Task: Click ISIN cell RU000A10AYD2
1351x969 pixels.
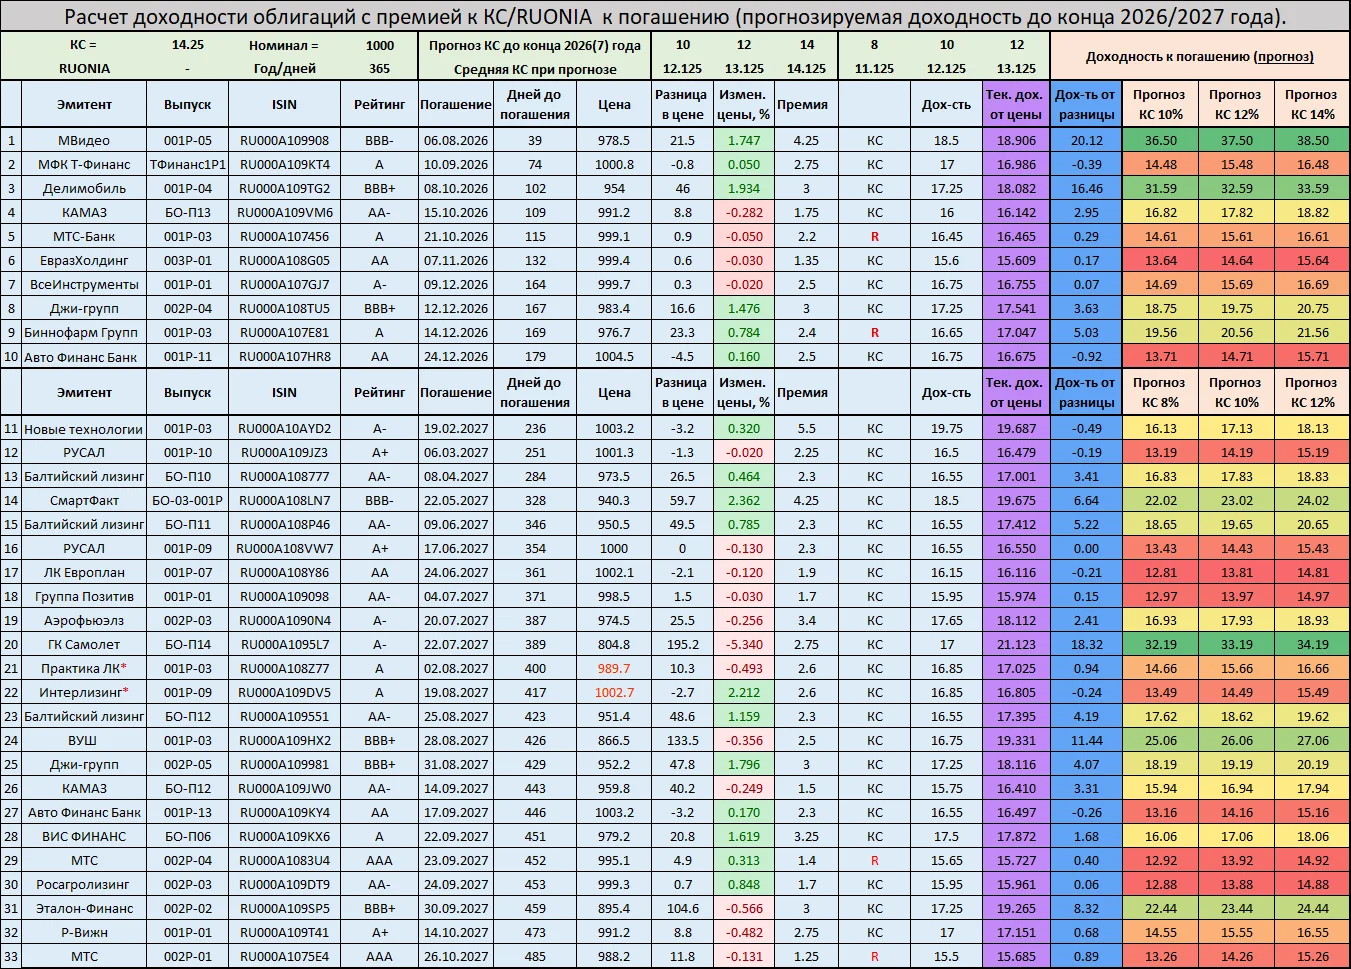Action: tap(284, 429)
